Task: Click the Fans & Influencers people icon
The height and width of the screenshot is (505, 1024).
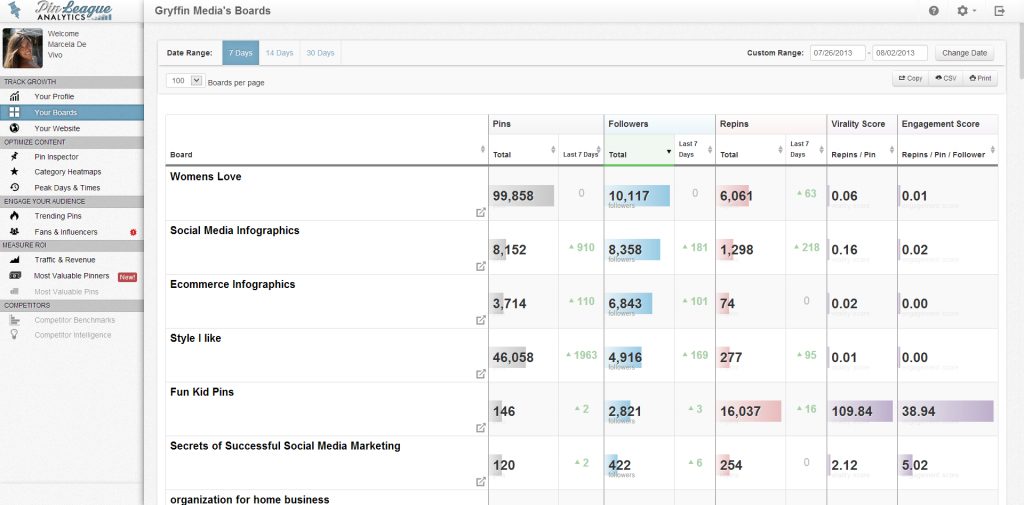Action: 14,232
